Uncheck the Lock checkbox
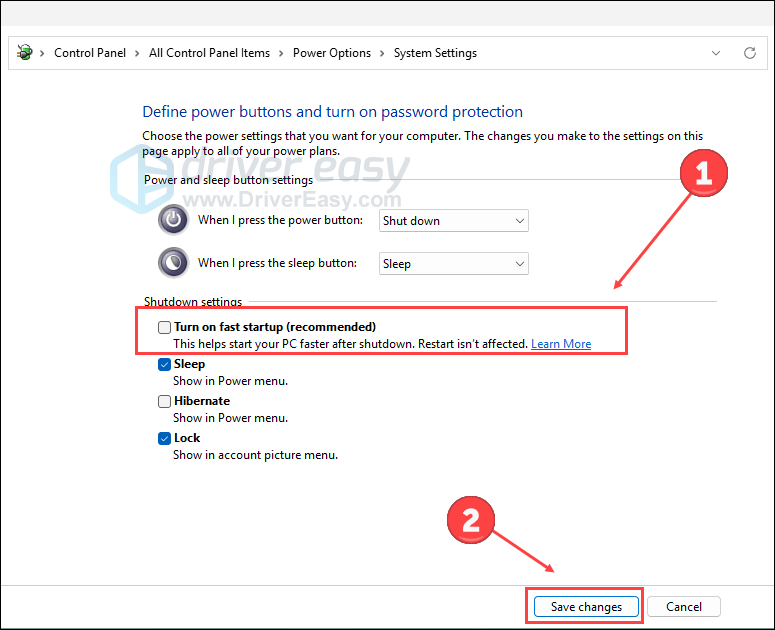Image resolution: width=775 pixels, height=630 pixels. tap(164, 438)
